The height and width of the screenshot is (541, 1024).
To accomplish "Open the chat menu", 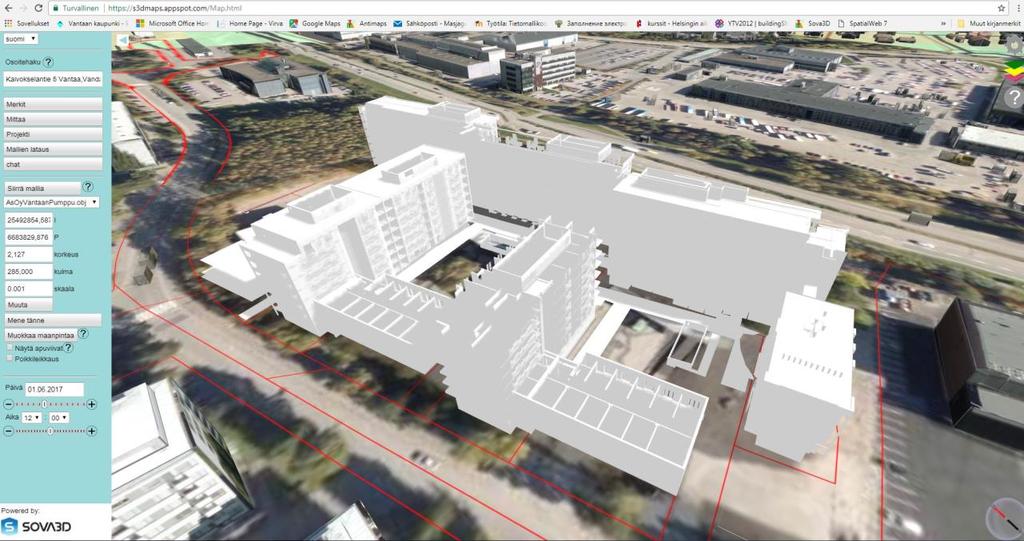I will point(53,165).
